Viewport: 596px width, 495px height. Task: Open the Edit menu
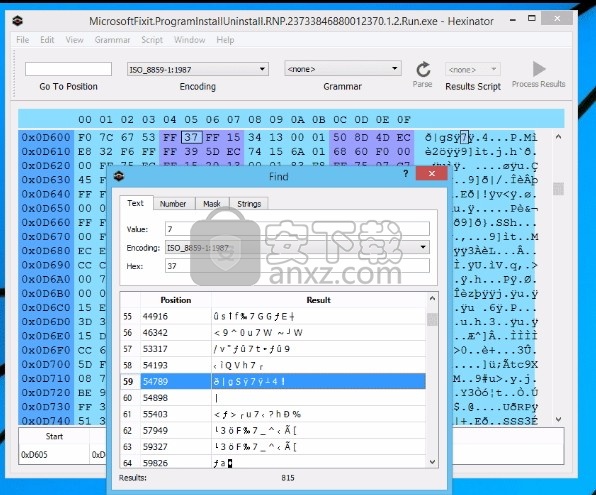[x=47, y=40]
